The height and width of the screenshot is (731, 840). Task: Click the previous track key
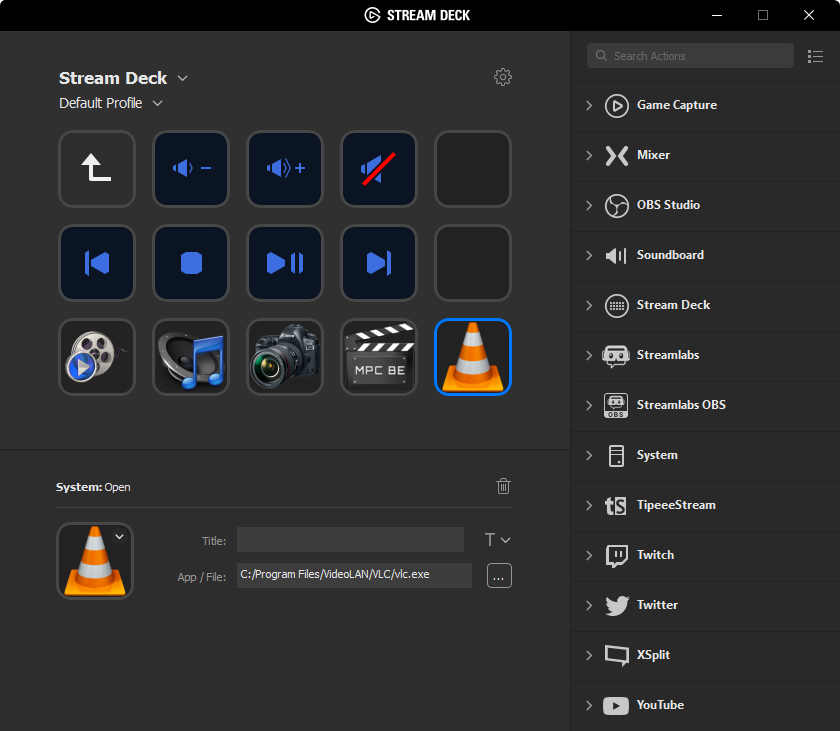(96, 263)
